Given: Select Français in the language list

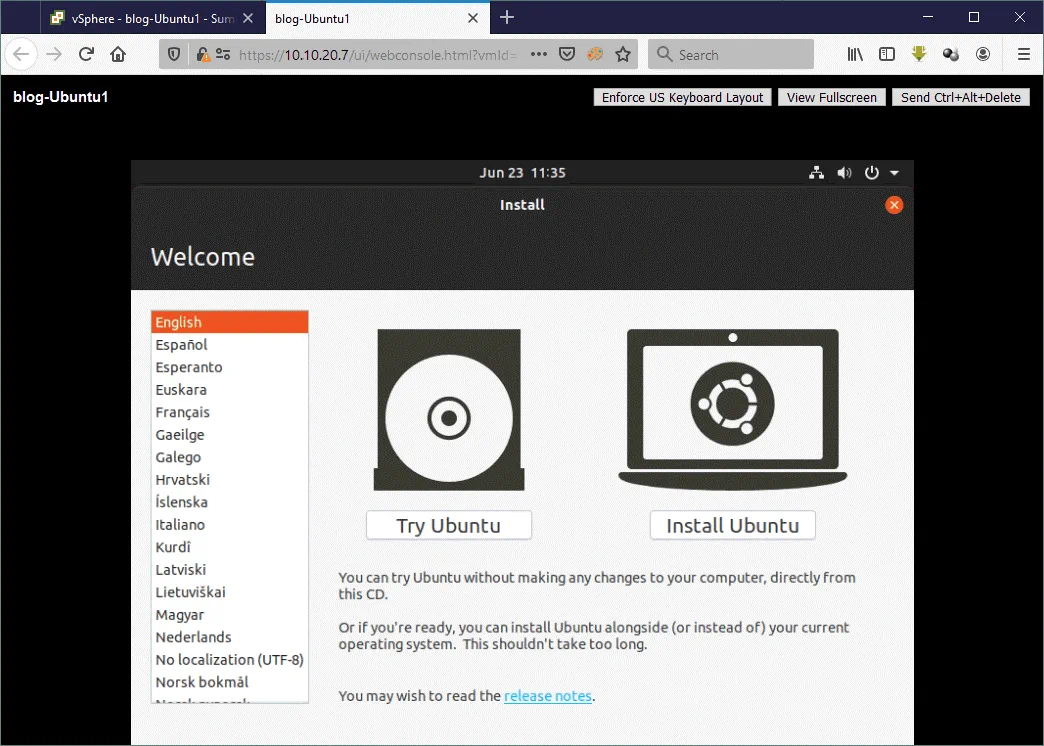Looking at the screenshot, I should click(x=183, y=412).
